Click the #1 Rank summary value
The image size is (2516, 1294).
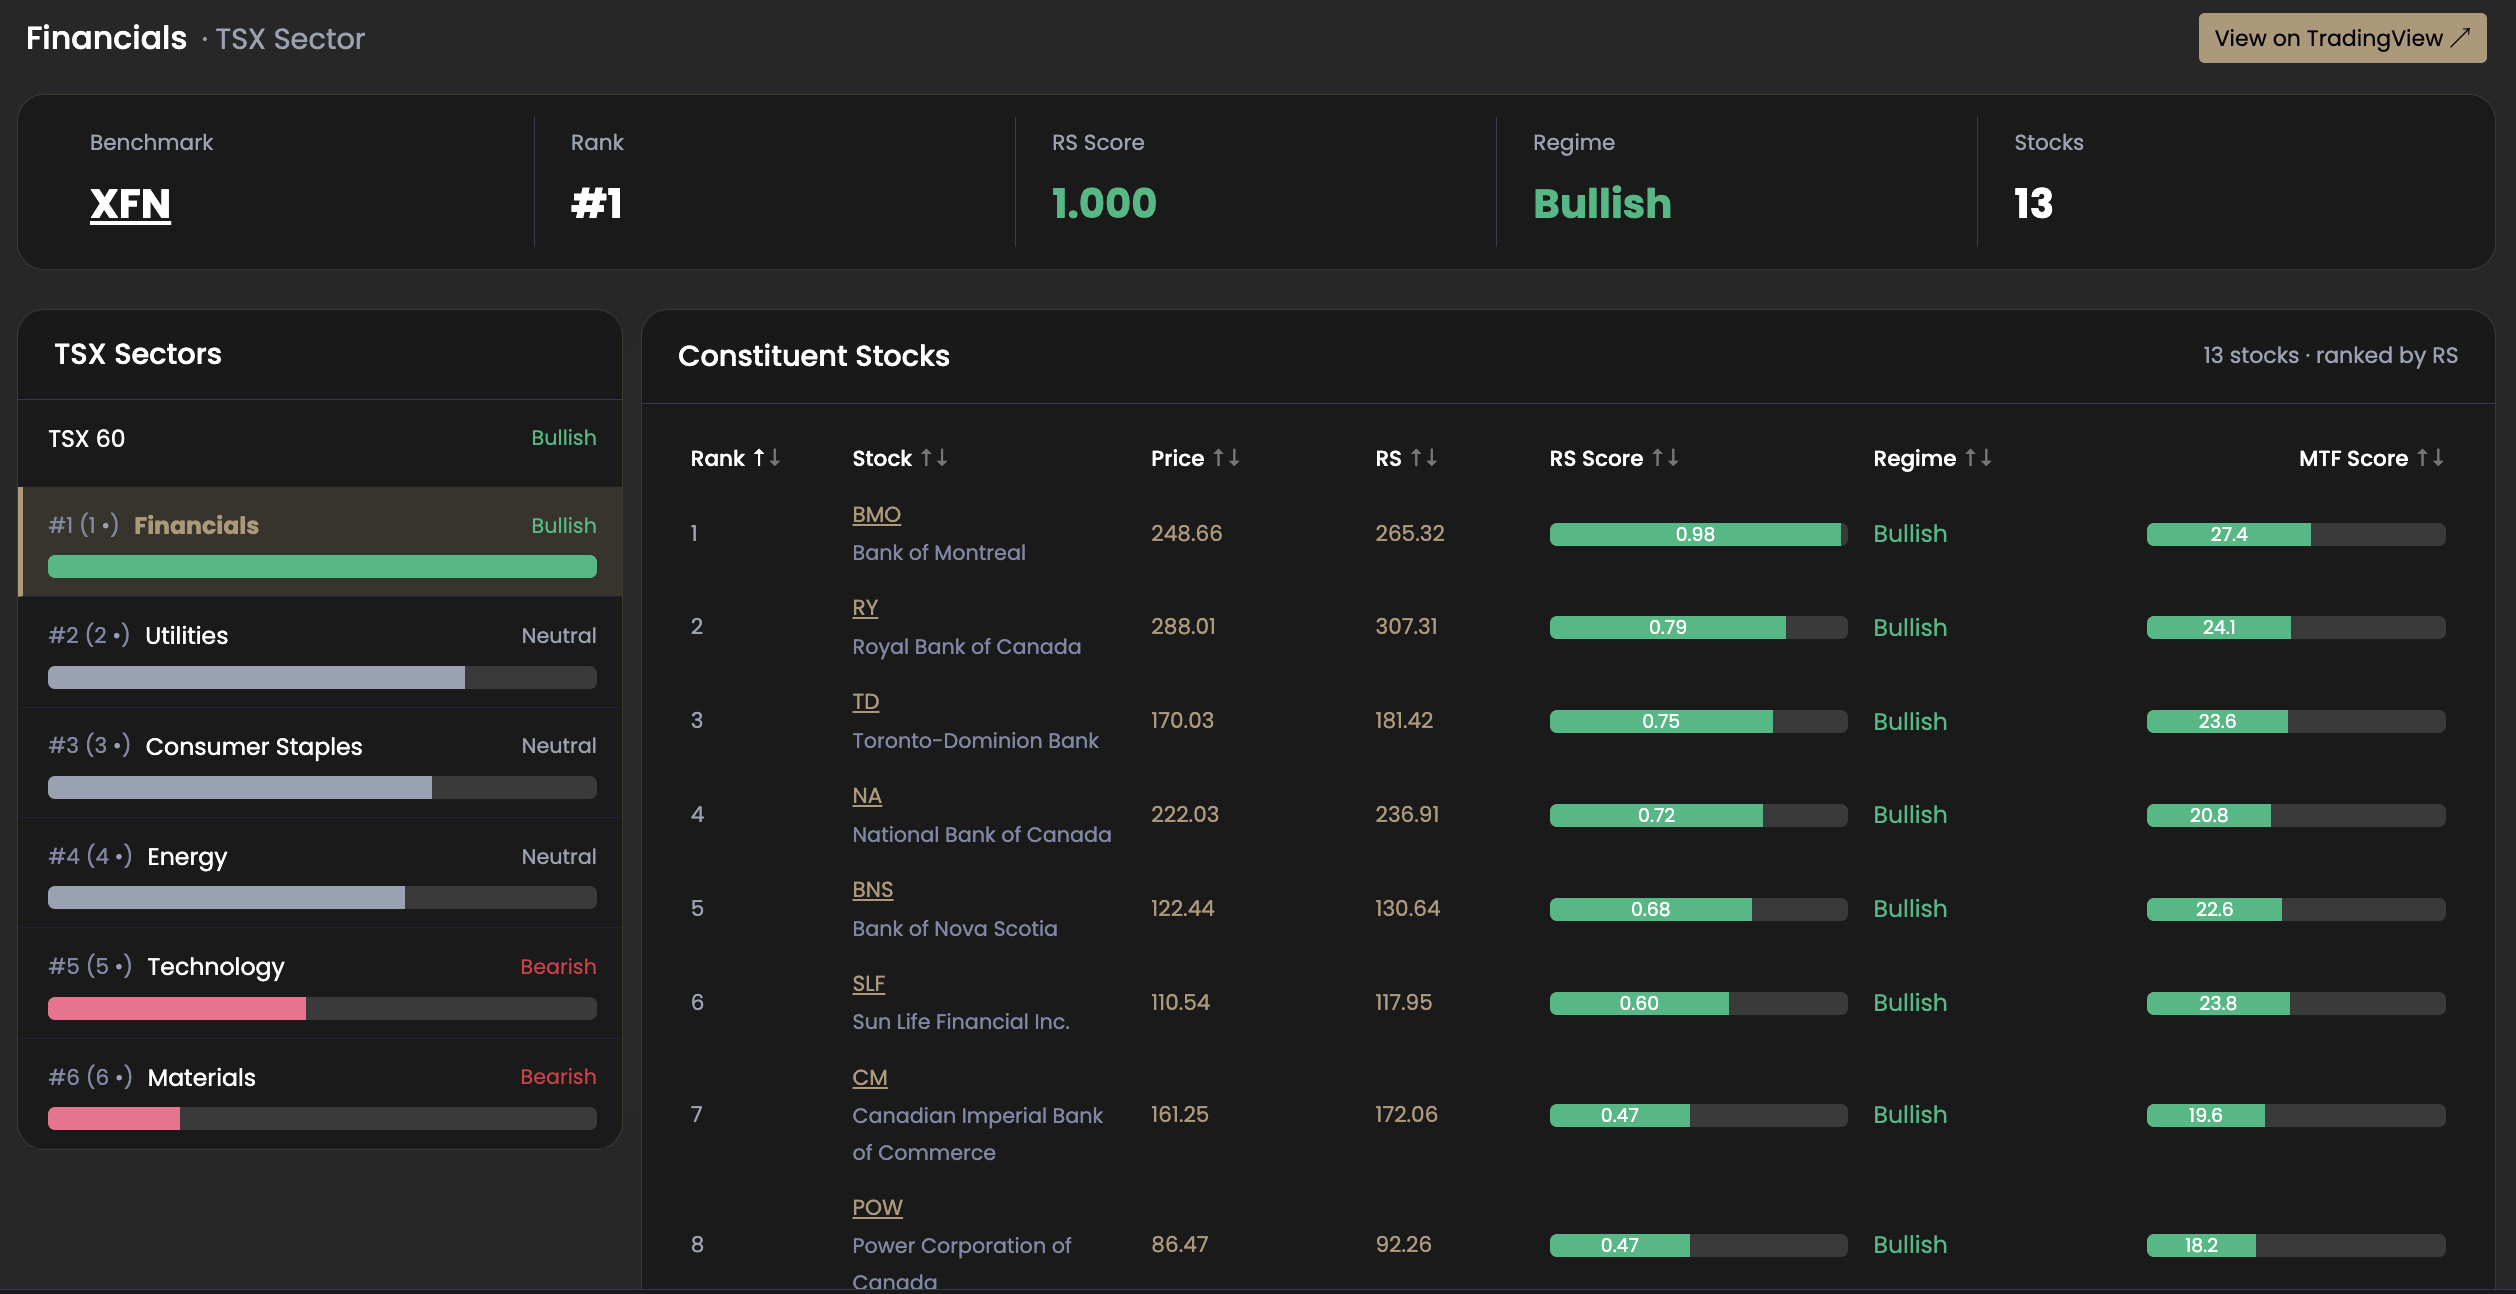(x=597, y=204)
